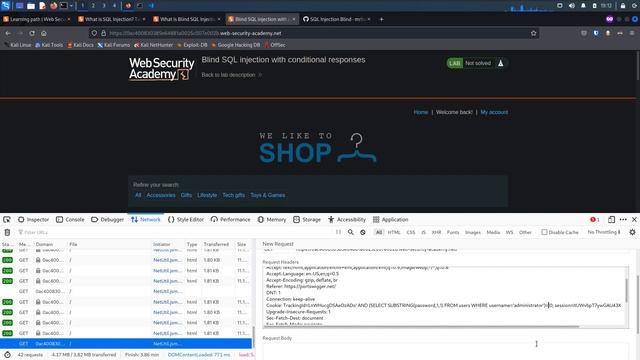Go back with browser back arrow
The image size is (640, 360).
click(x=8, y=33)
